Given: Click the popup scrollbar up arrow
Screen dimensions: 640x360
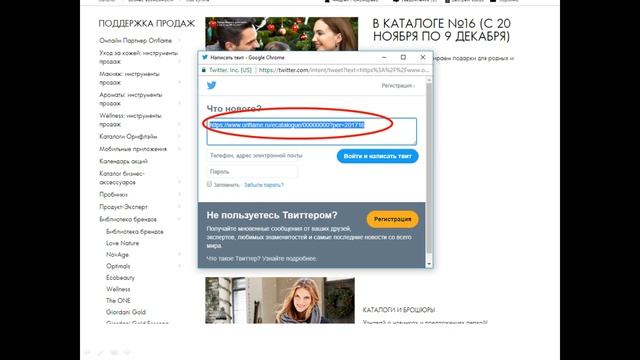Looking at the screenshot, I should 429,80.
